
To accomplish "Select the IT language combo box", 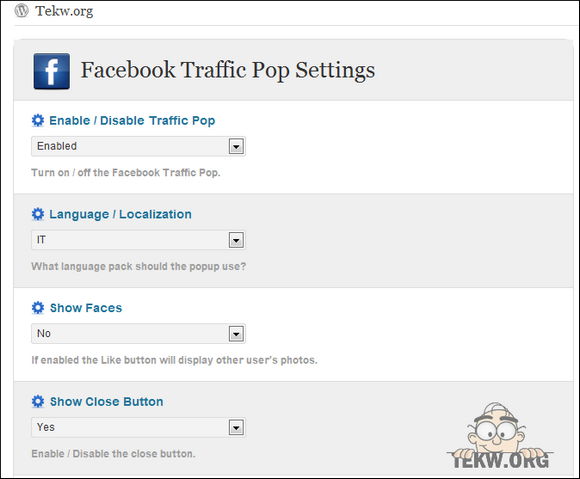I will click(x=138, y=240).
